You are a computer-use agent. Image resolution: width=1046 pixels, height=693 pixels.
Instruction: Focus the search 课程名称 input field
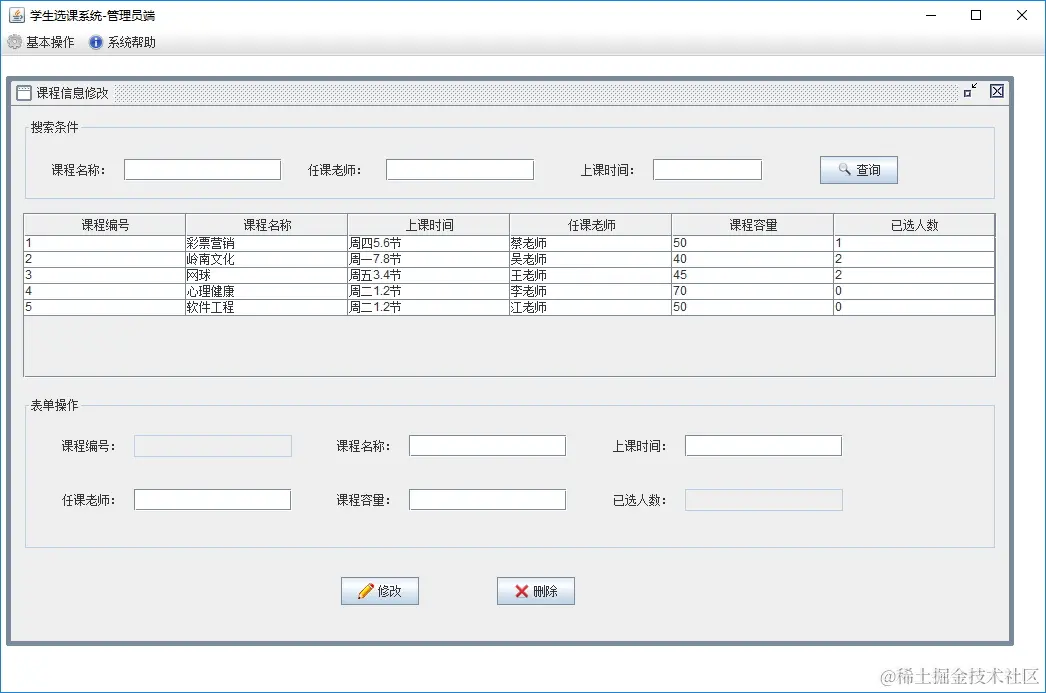coord(202,169)
